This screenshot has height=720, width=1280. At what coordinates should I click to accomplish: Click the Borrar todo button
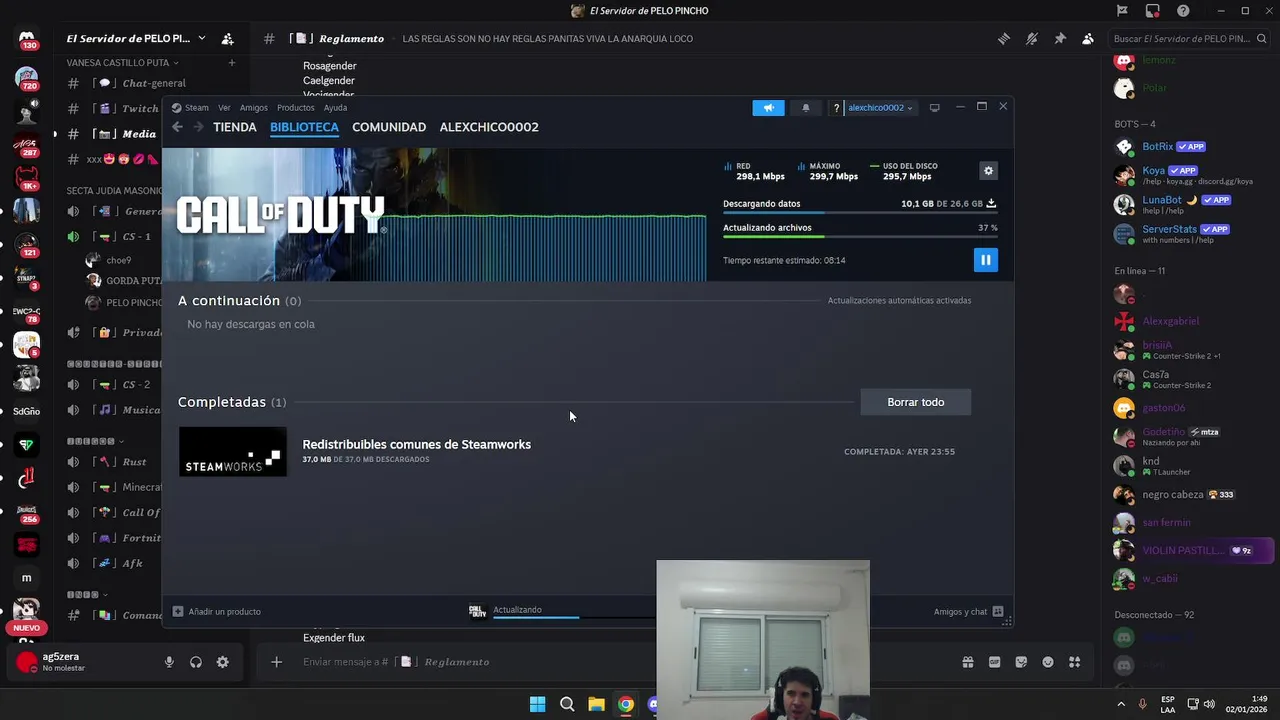click(x=915, y=402)
